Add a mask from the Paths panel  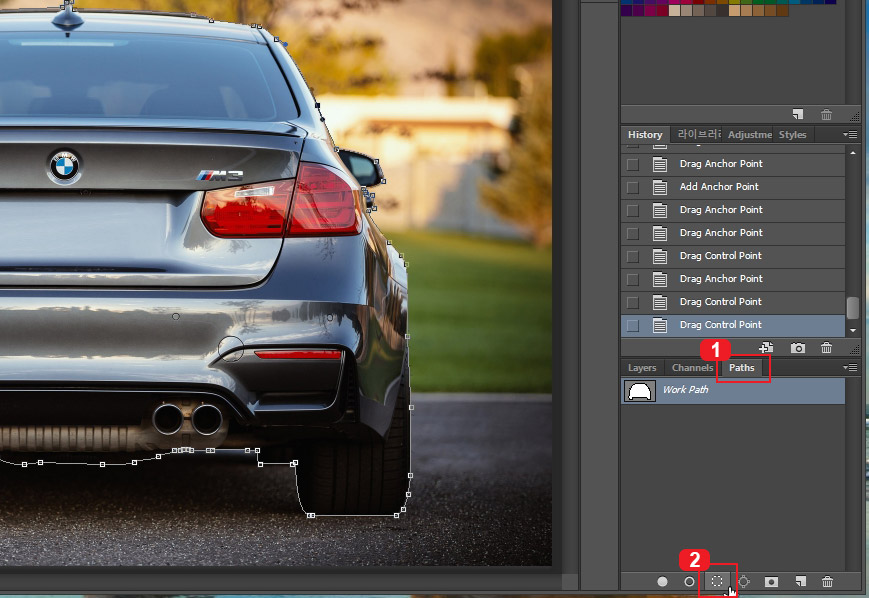click(x=771, y=581)
